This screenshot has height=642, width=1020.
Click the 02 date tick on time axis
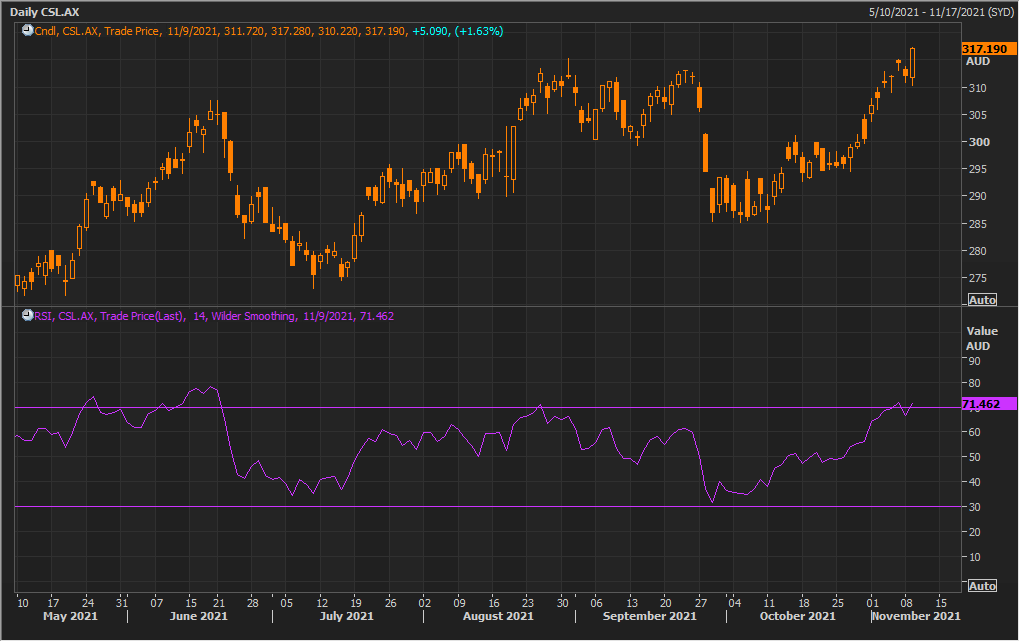[425, 603]
